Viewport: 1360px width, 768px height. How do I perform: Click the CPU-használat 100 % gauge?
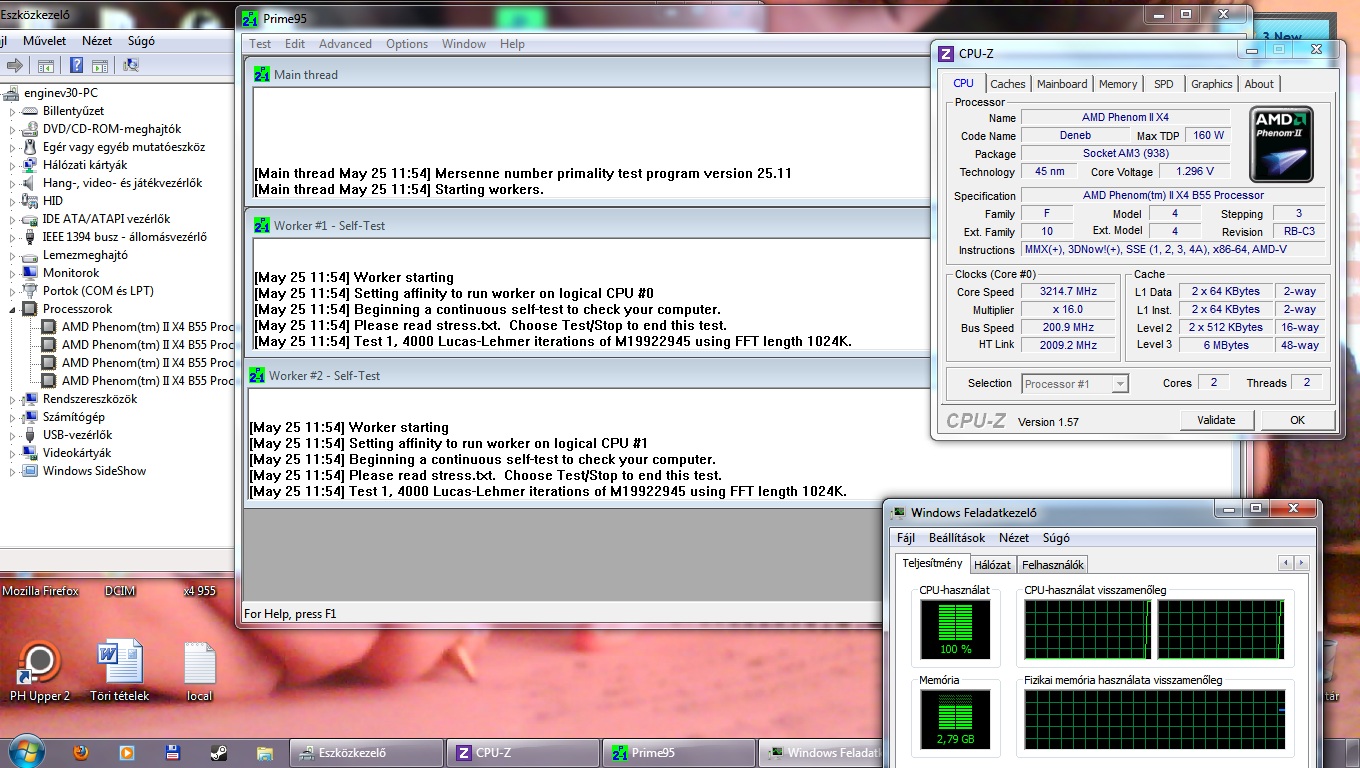955,629
